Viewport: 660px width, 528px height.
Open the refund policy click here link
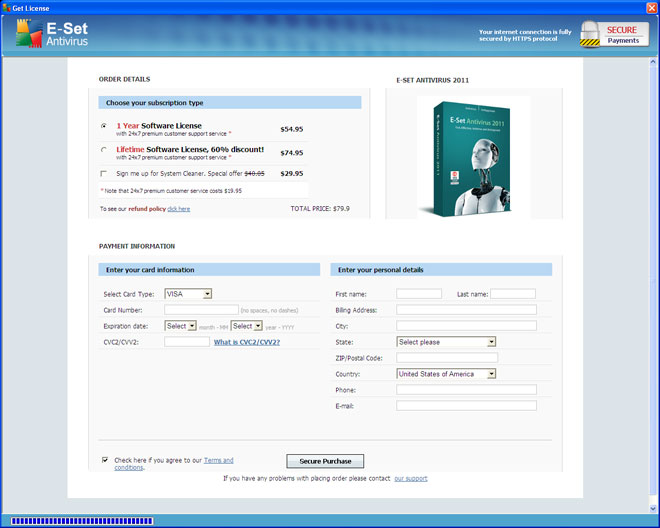click(179, 209)
